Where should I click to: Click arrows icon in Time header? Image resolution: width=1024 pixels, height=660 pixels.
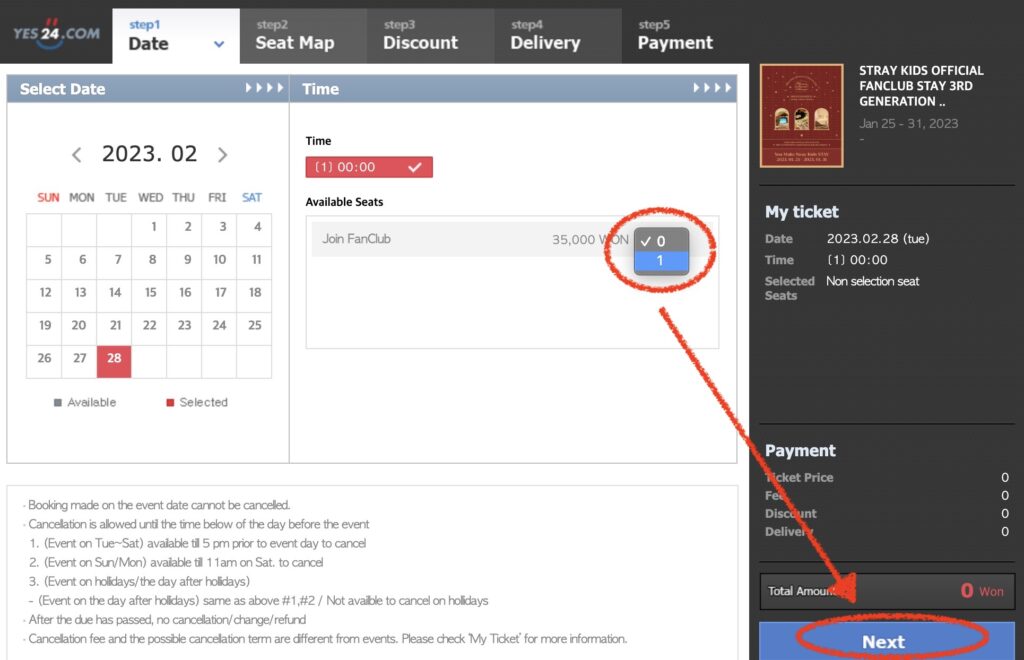[x=712, y=88]
